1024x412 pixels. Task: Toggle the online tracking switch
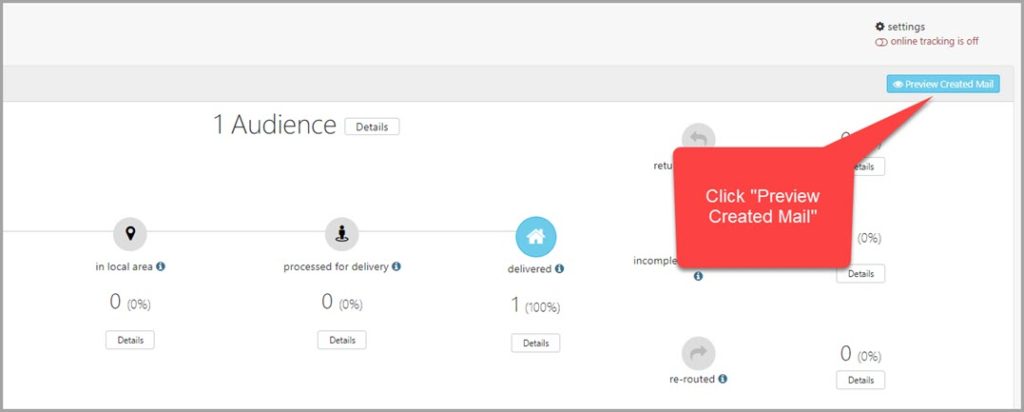tap(882, 42)
